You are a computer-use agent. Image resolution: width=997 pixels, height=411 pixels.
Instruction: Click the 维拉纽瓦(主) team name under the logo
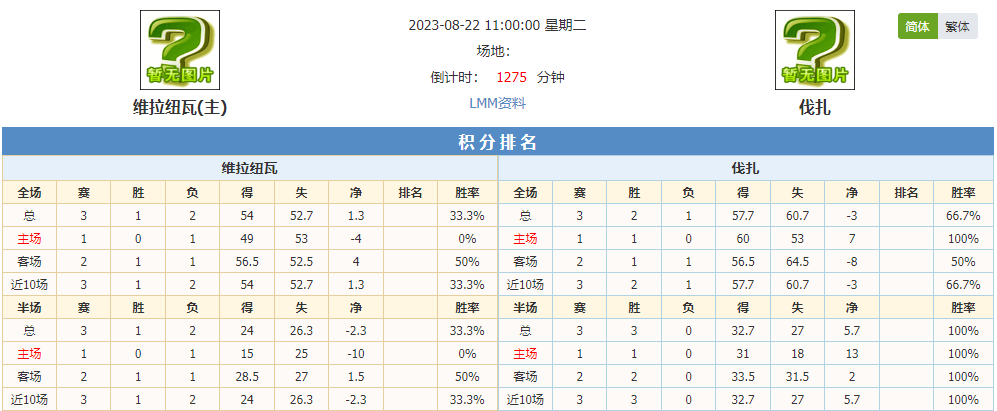tap(180, 108)
